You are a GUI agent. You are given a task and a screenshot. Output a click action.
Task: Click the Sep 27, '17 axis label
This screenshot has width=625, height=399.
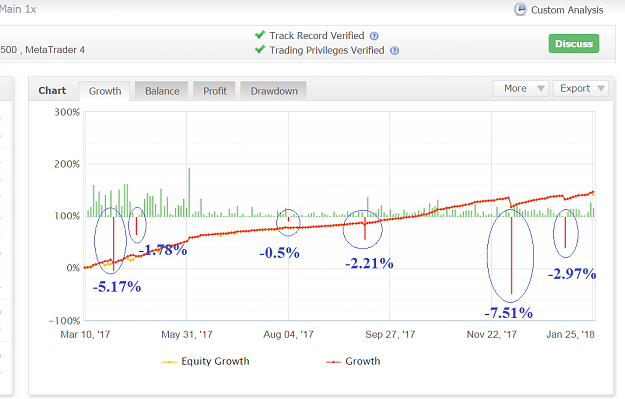point(390,334)
